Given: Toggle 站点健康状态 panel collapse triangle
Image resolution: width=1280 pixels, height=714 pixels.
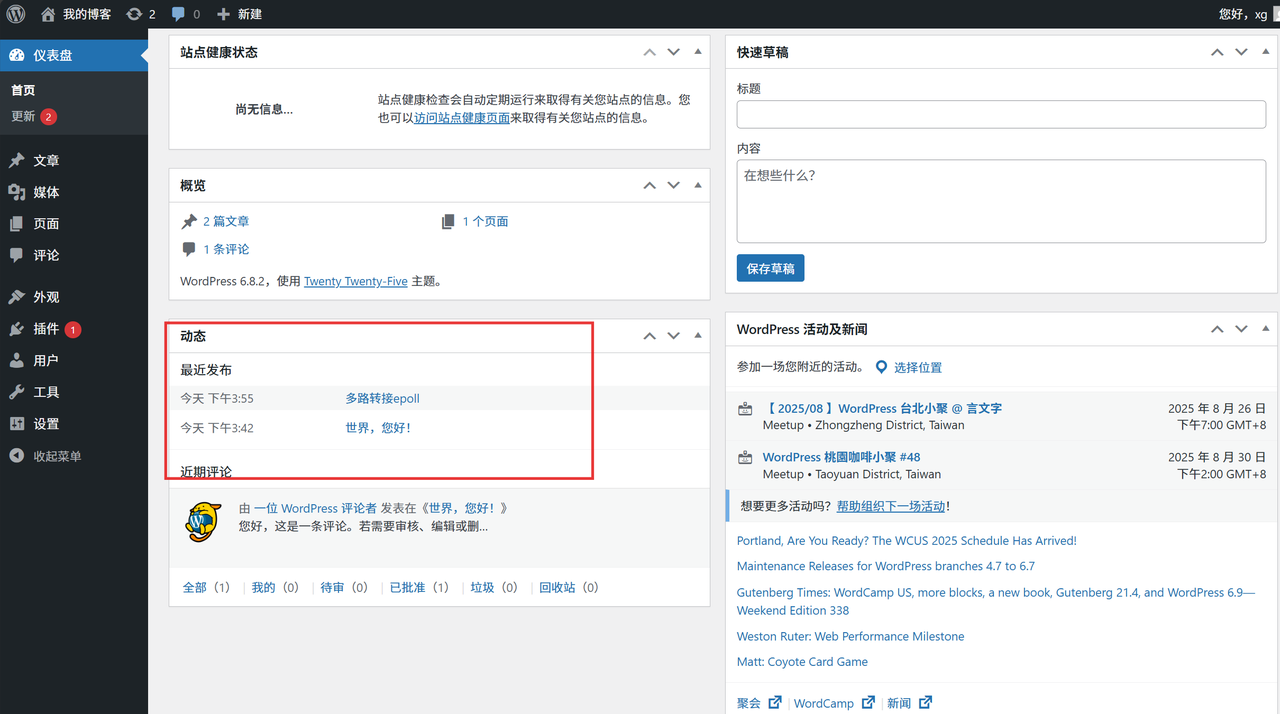Looking at the screenshot, I should (698, 52).
